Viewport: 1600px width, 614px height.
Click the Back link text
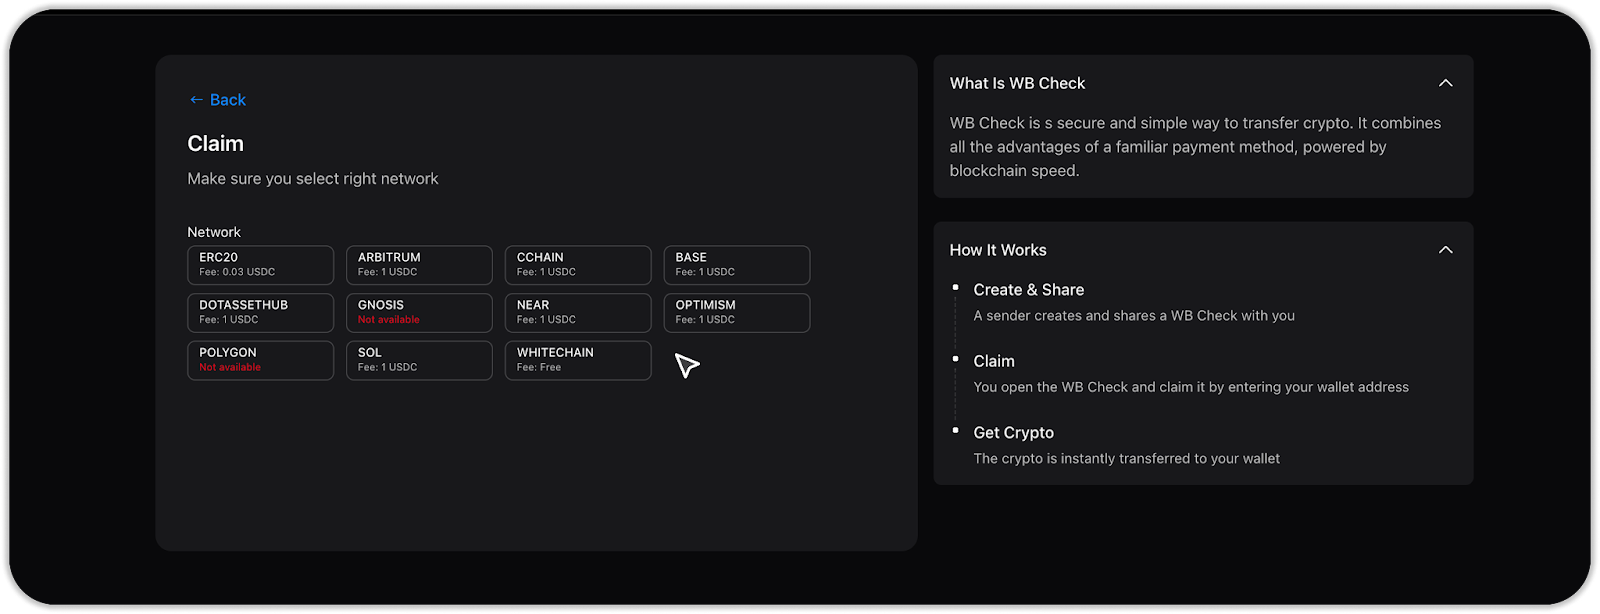click(228, 100)
